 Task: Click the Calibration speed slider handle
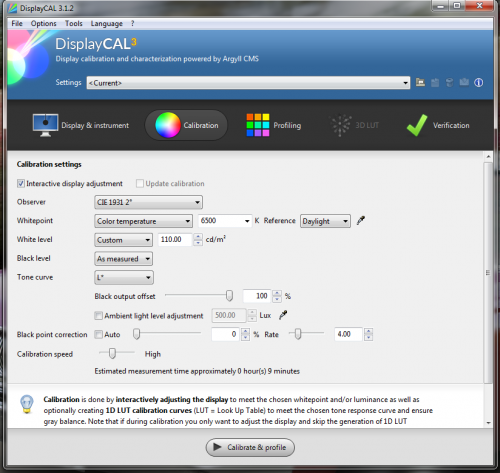pos(112,353)
